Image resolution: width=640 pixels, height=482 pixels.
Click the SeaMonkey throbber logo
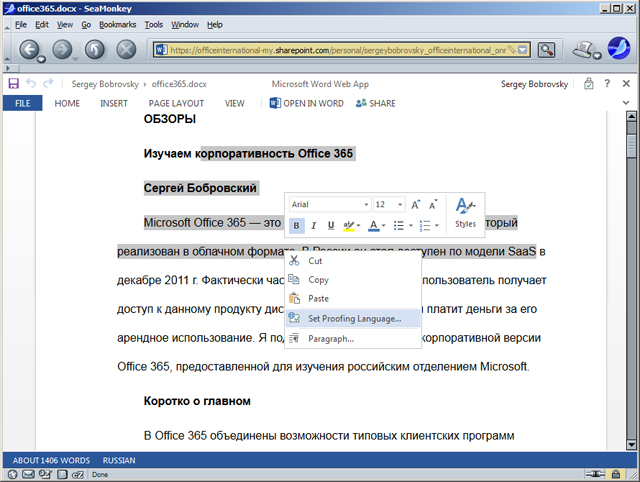(619, 48)
